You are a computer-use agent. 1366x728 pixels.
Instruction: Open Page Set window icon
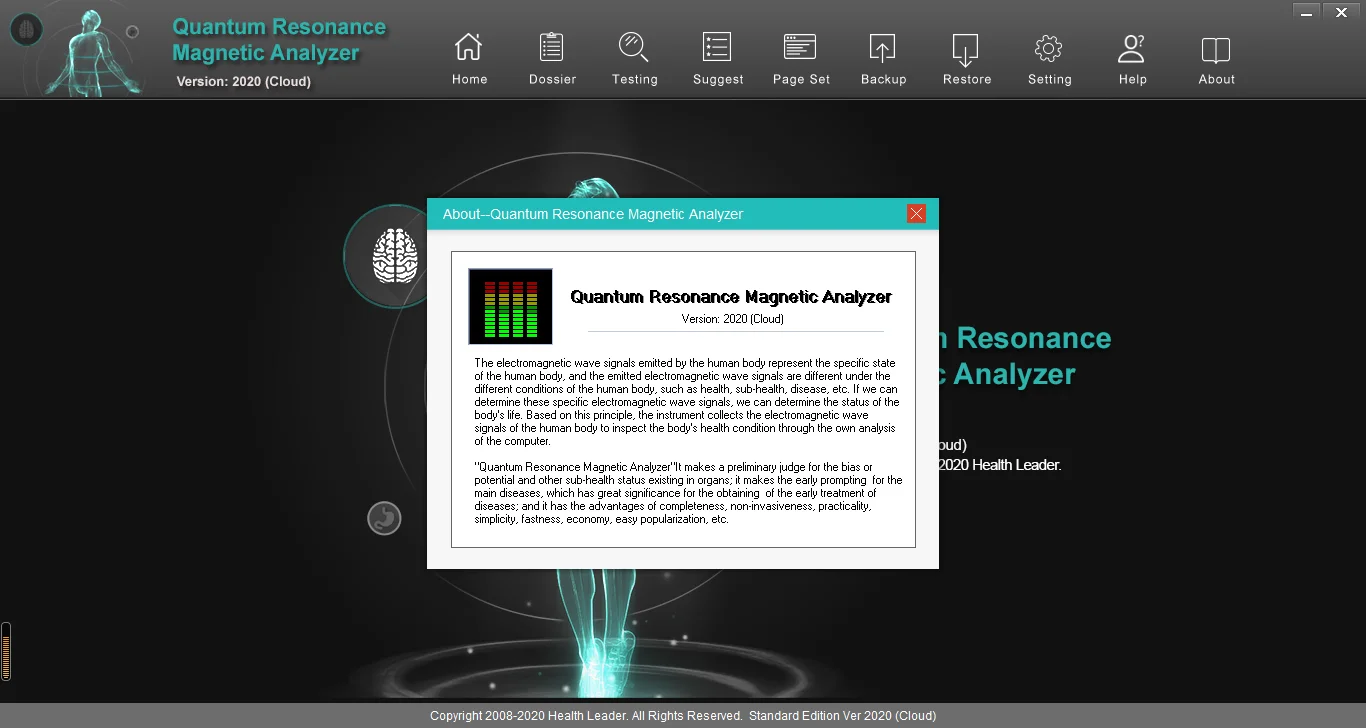pos(800,47)
